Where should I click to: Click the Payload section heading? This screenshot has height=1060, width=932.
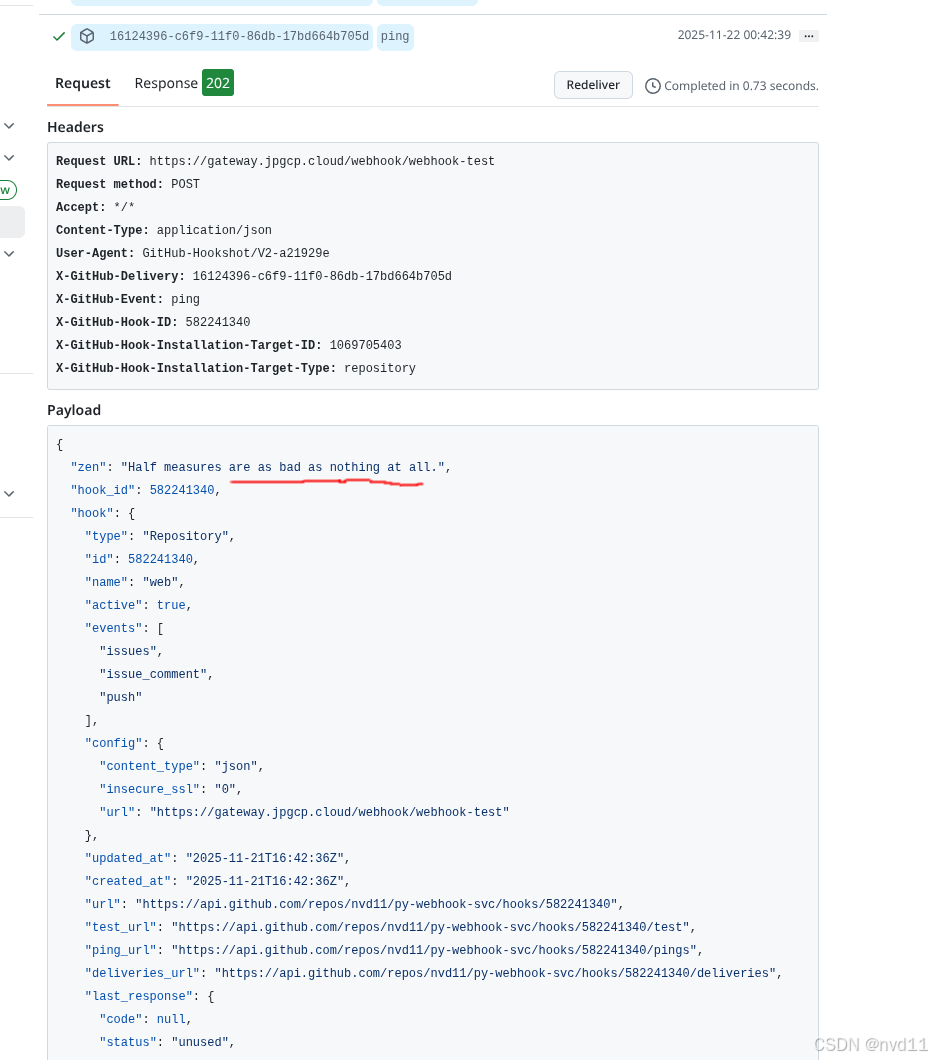[x=74, y=410]
